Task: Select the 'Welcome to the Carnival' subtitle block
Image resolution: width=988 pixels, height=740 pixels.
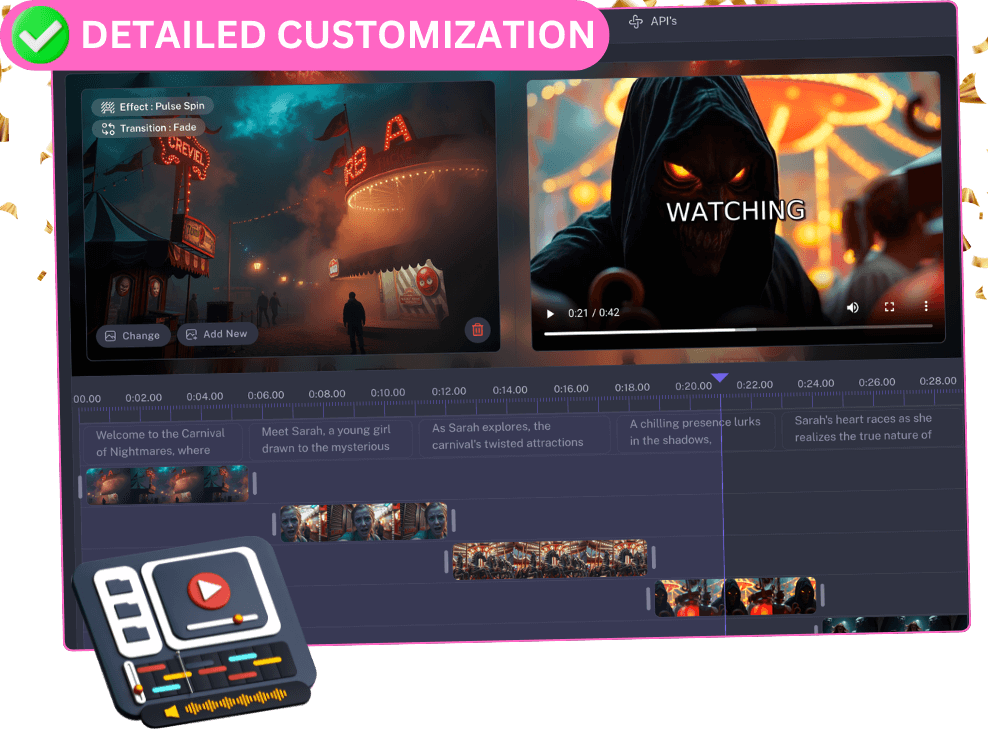Action: point(163,437)
